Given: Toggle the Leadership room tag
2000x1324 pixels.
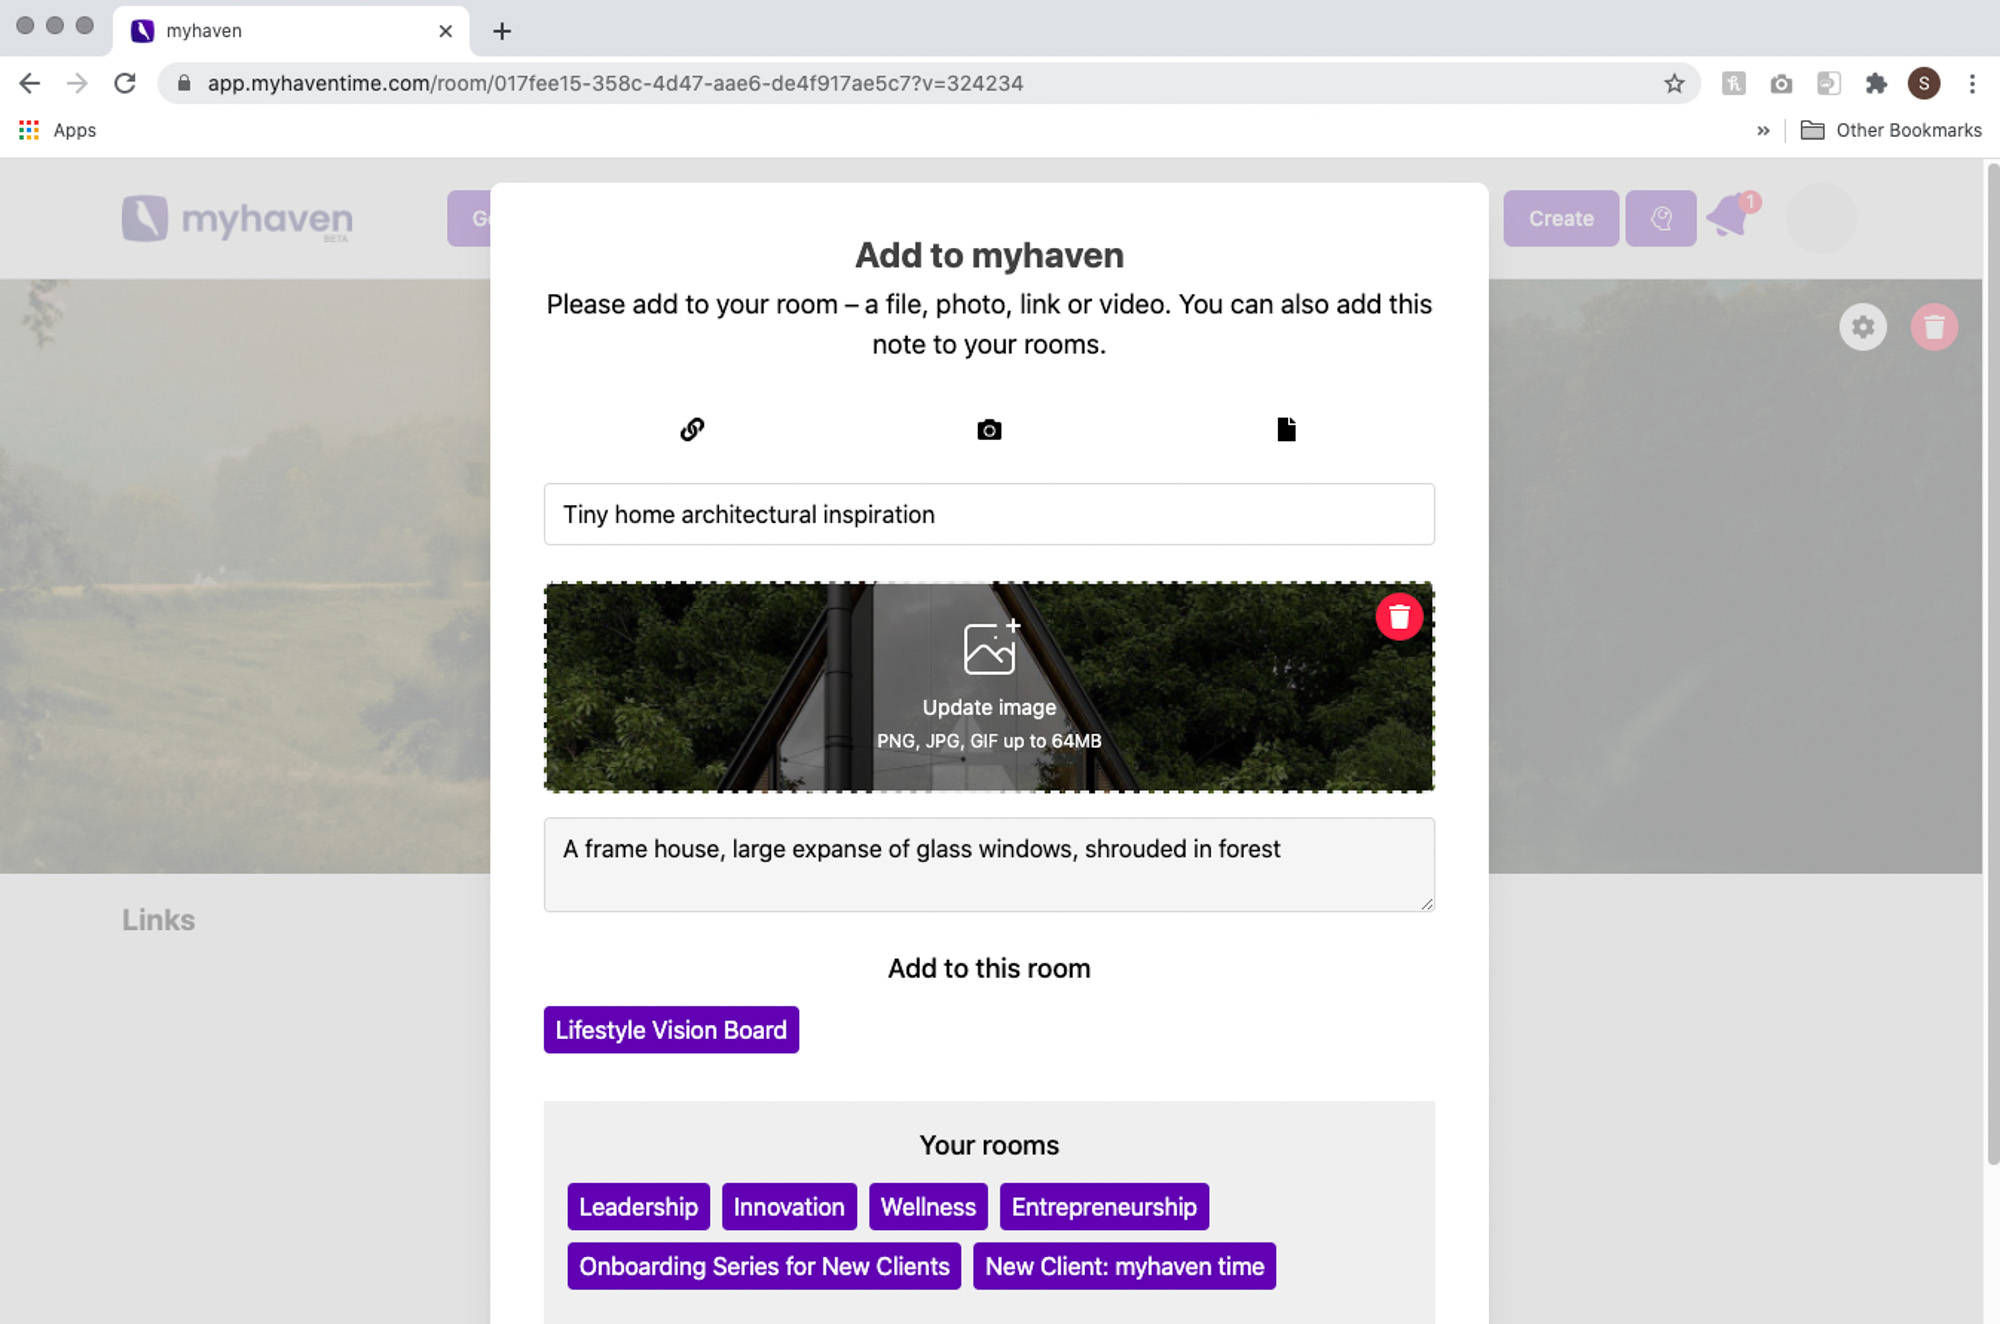Looking at the screenshot, I should click(x=638, y=1207).
